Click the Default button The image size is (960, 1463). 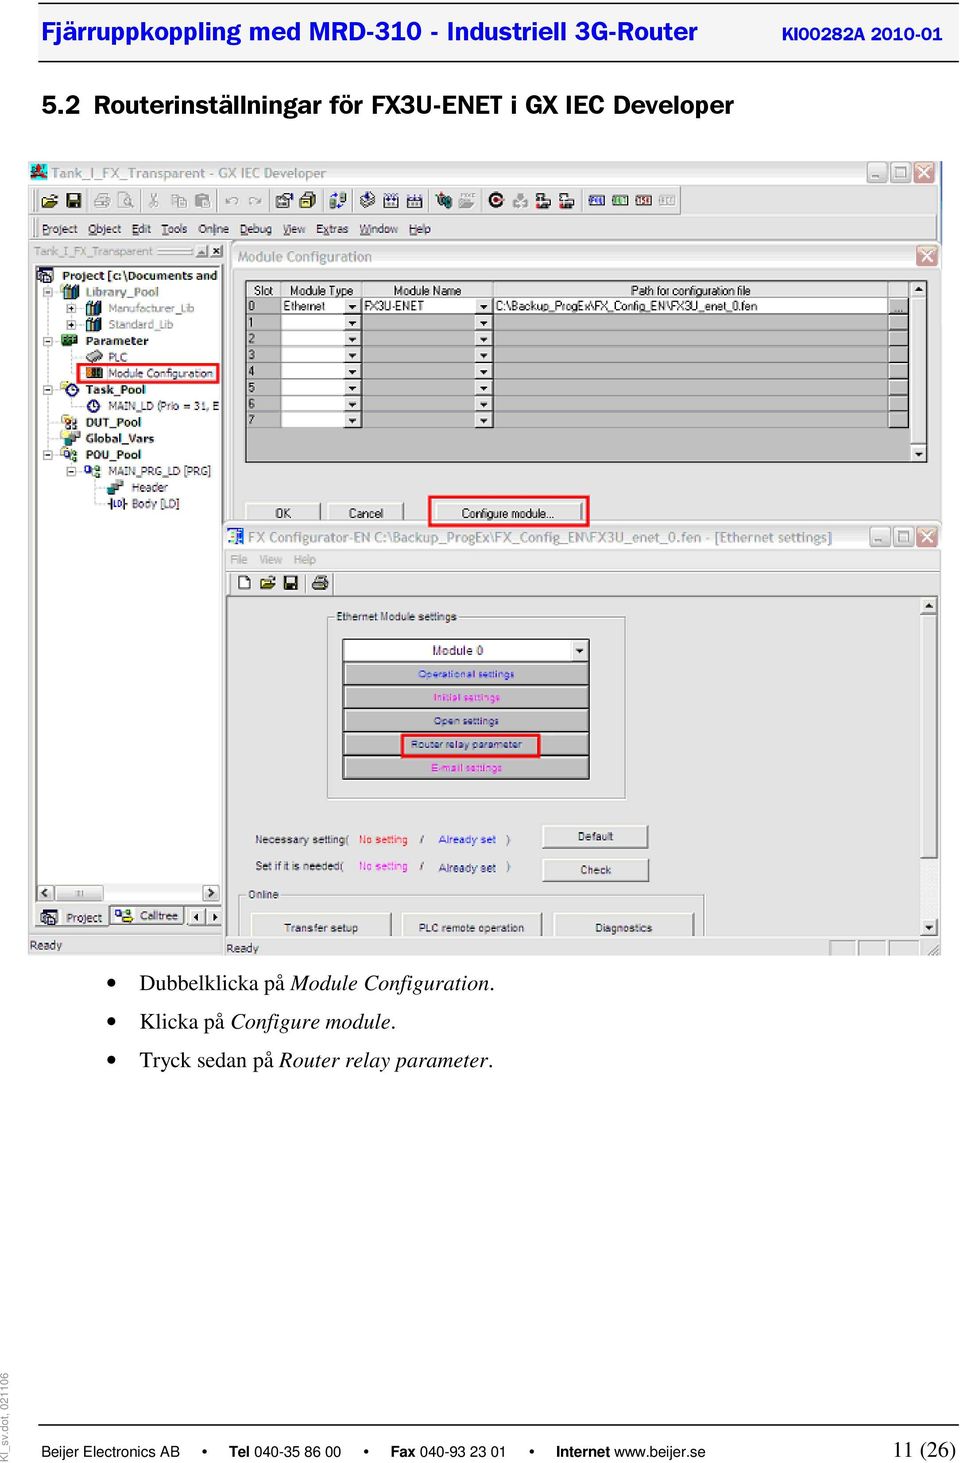[595, 836]
